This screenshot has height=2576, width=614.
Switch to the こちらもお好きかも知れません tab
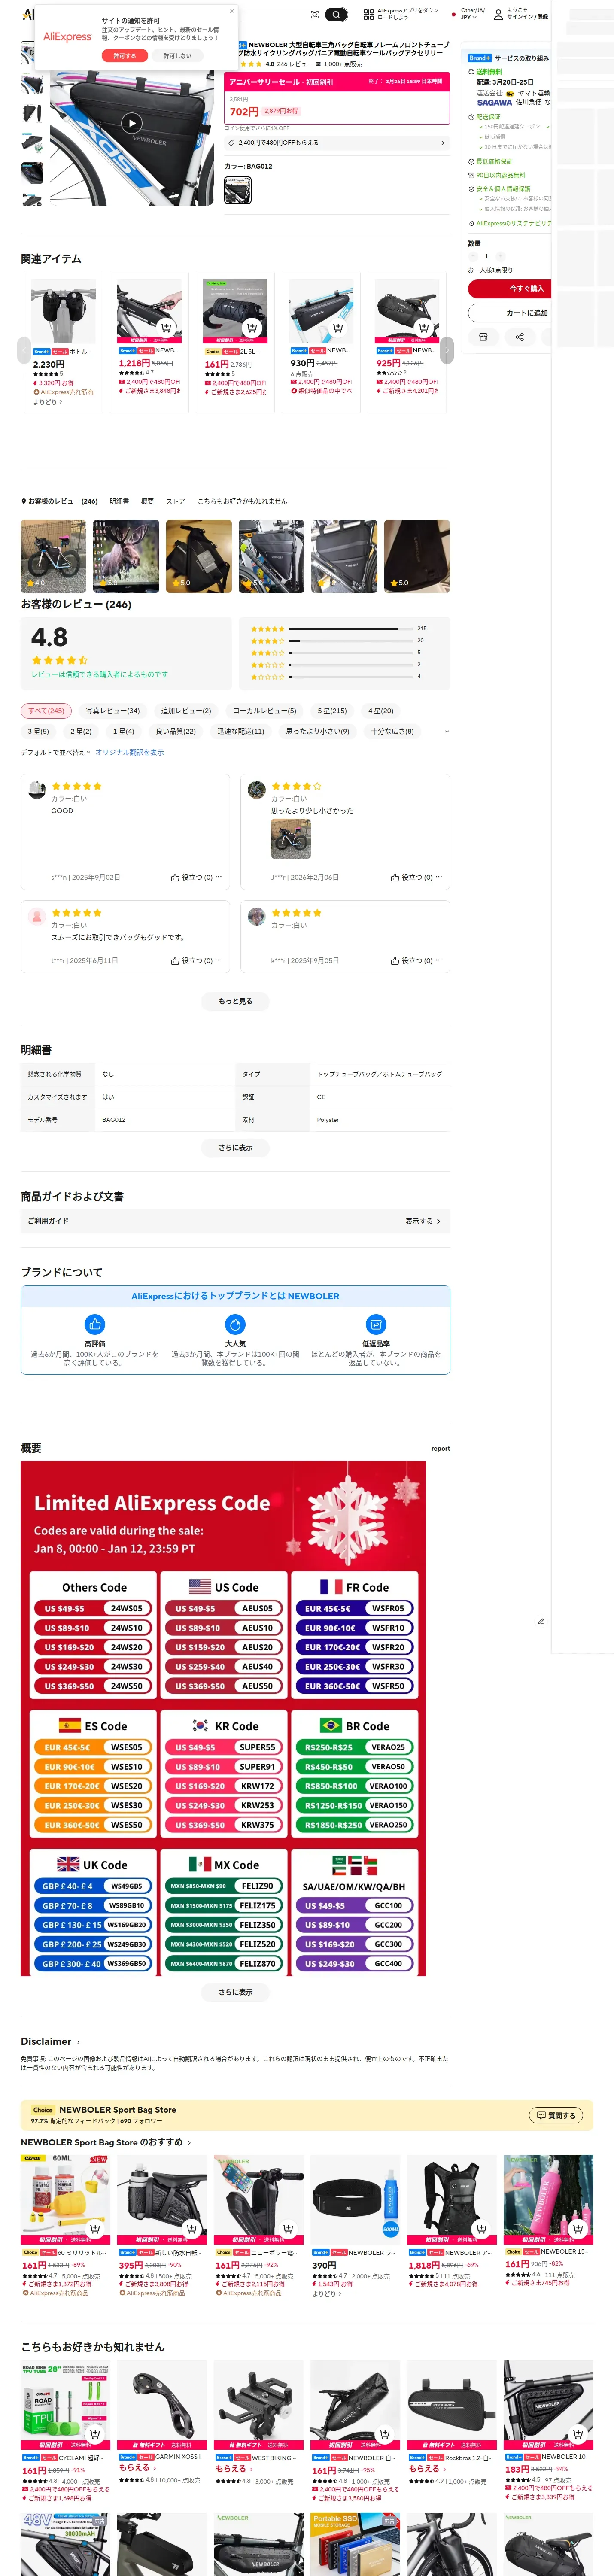[242, 501]
